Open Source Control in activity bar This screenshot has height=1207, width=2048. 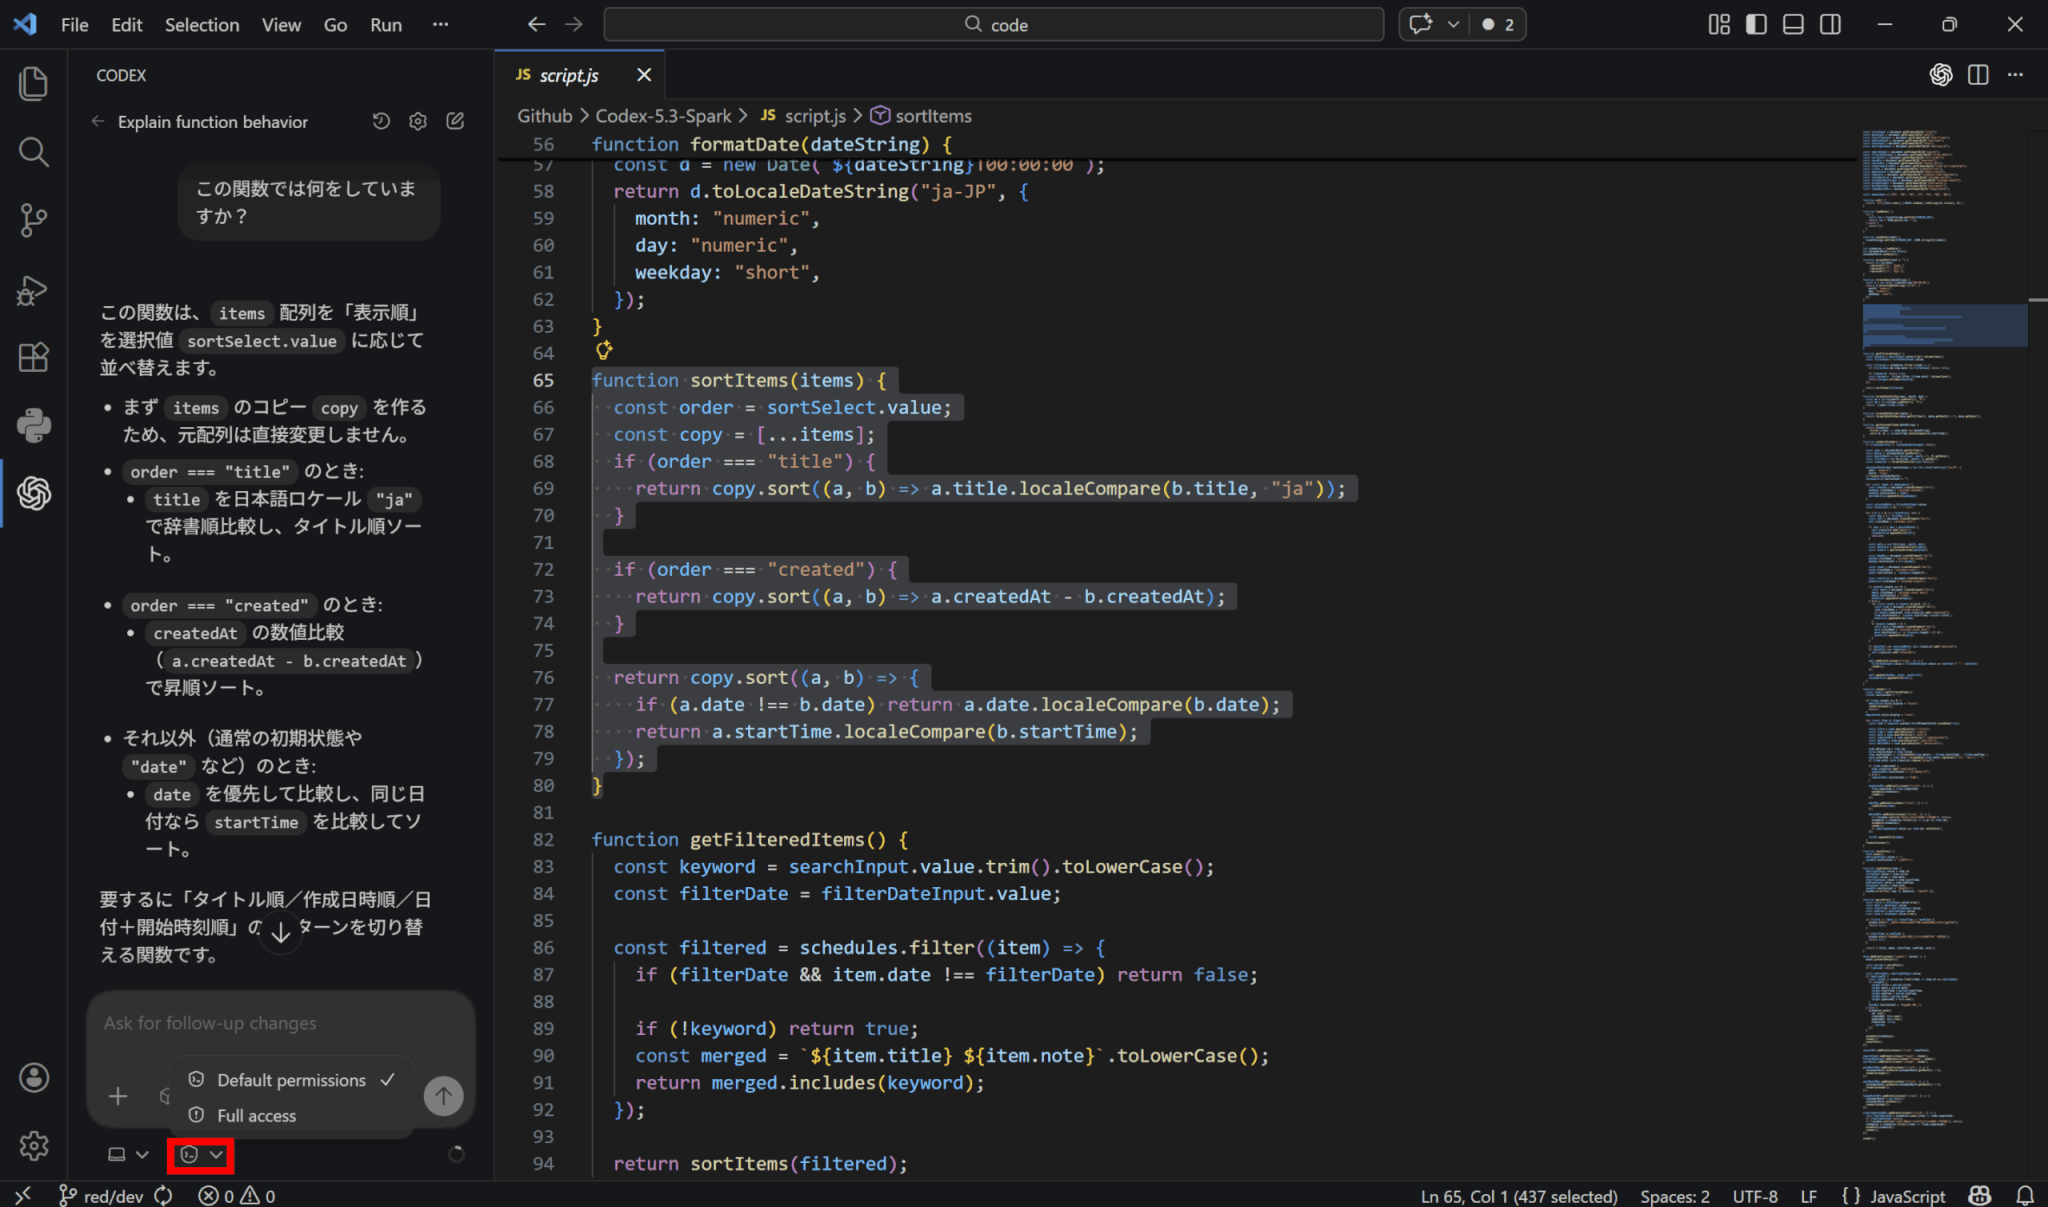click(34, 220)
